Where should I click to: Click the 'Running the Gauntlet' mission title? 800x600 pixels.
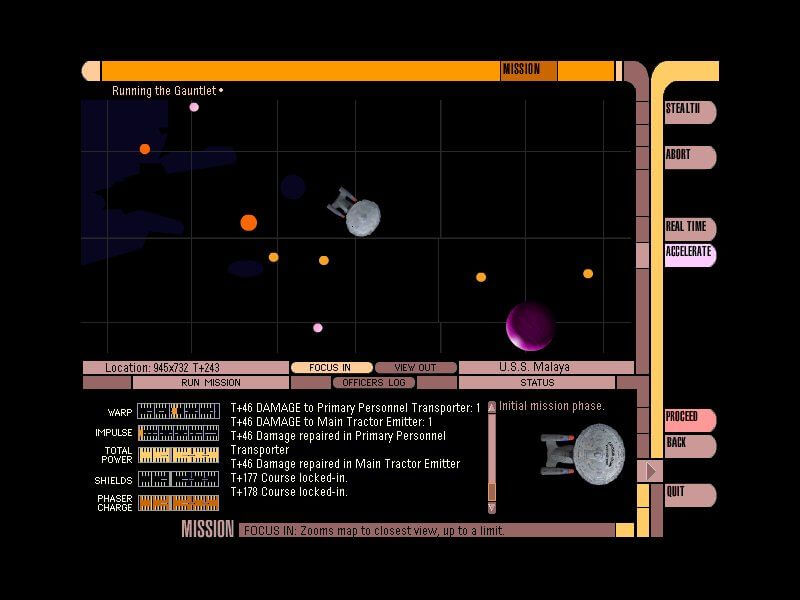pos(164,91)
